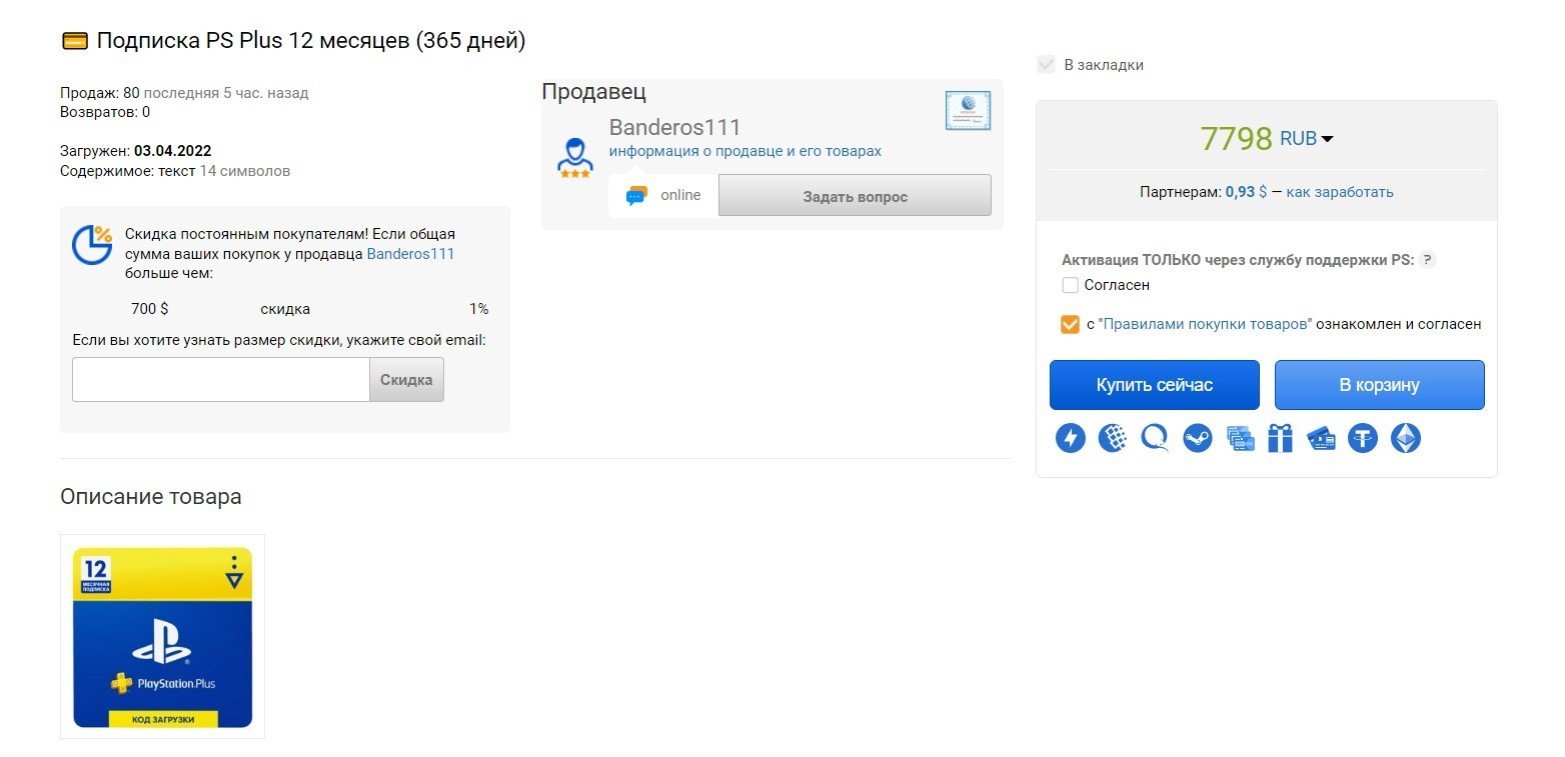Click the Steam payment icon
The height and width of the screenshot is (757, 1565).
1197,438
